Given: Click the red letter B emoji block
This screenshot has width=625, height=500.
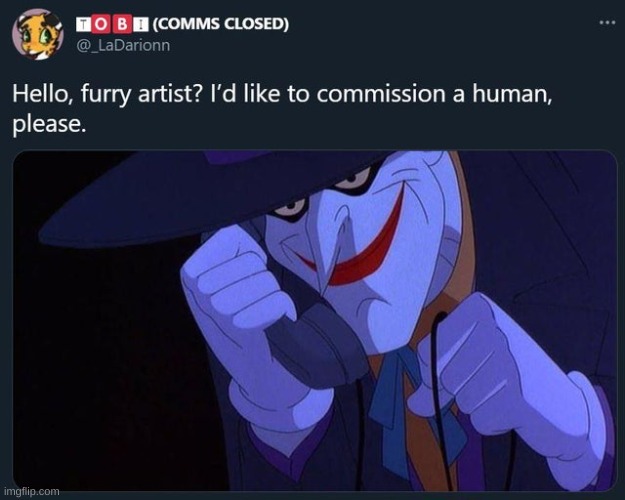Looking at the screenshot, I should pyautogui.click(x=123, y=24).
